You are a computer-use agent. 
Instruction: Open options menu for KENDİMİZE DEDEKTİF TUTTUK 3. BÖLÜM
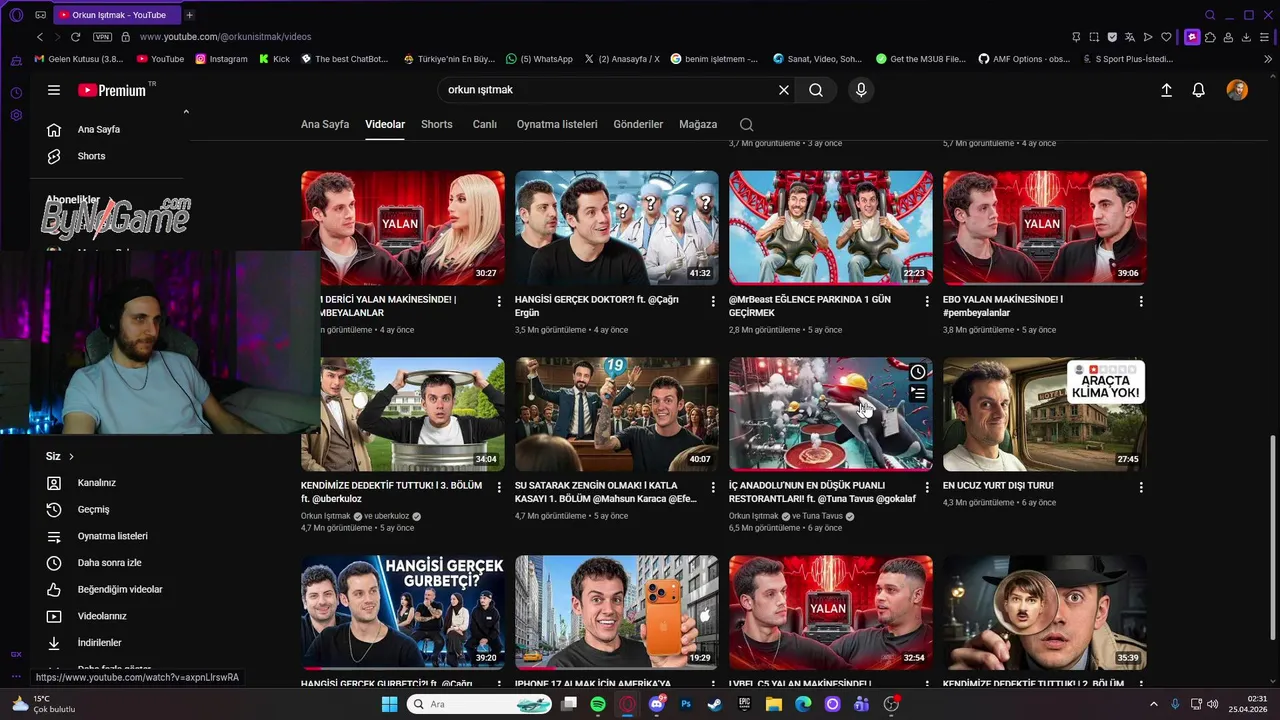click(x=499, y=487)
